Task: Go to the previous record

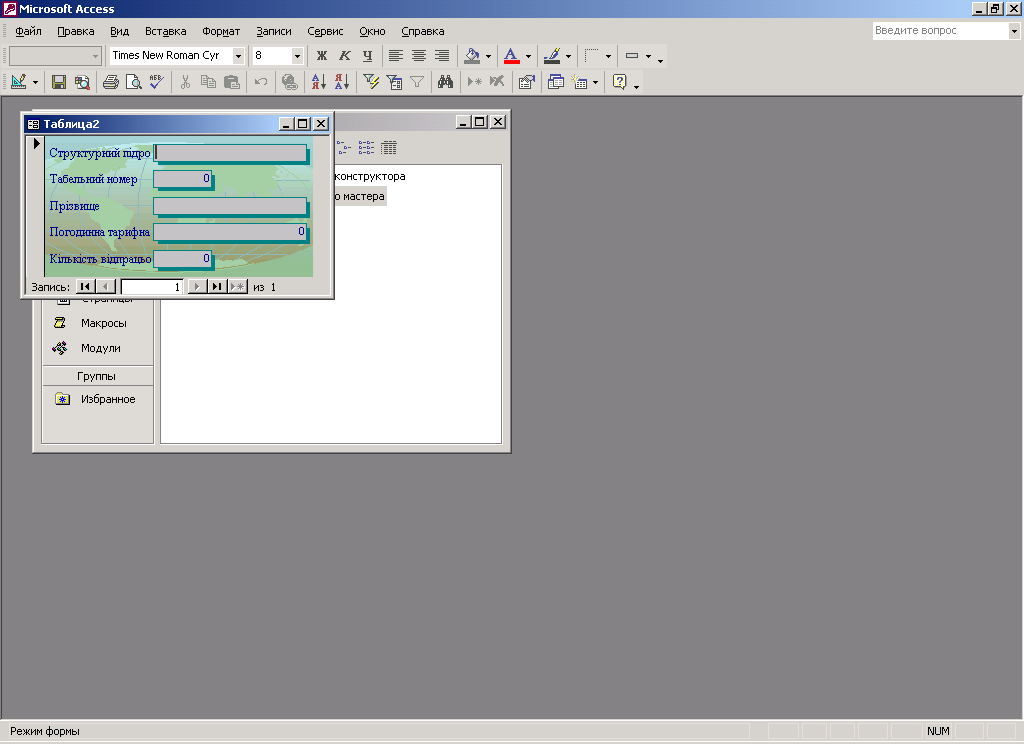Action: pos(105,286)
